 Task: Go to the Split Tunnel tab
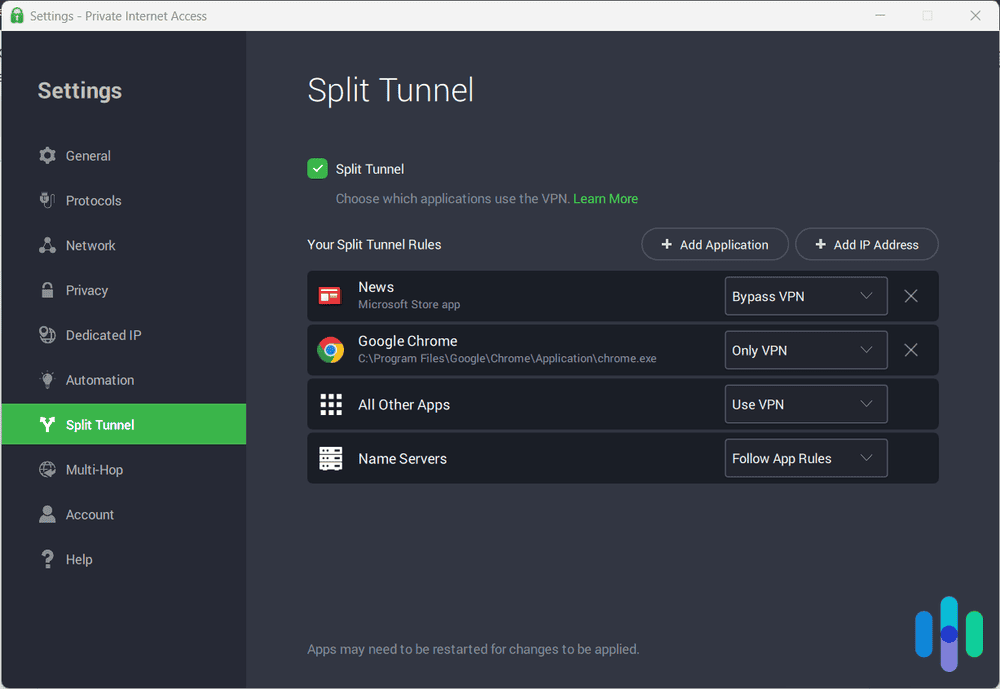coord(100,424)
